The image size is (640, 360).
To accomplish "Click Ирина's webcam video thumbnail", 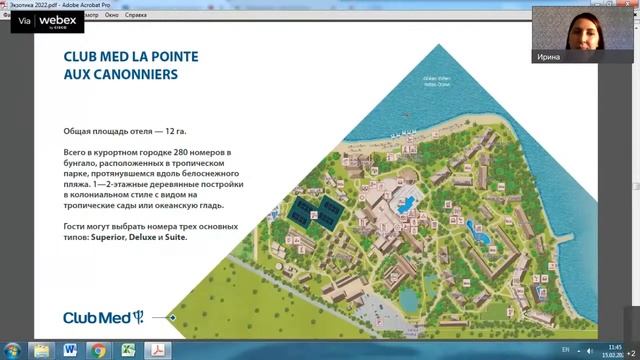I will coord(582,35).
